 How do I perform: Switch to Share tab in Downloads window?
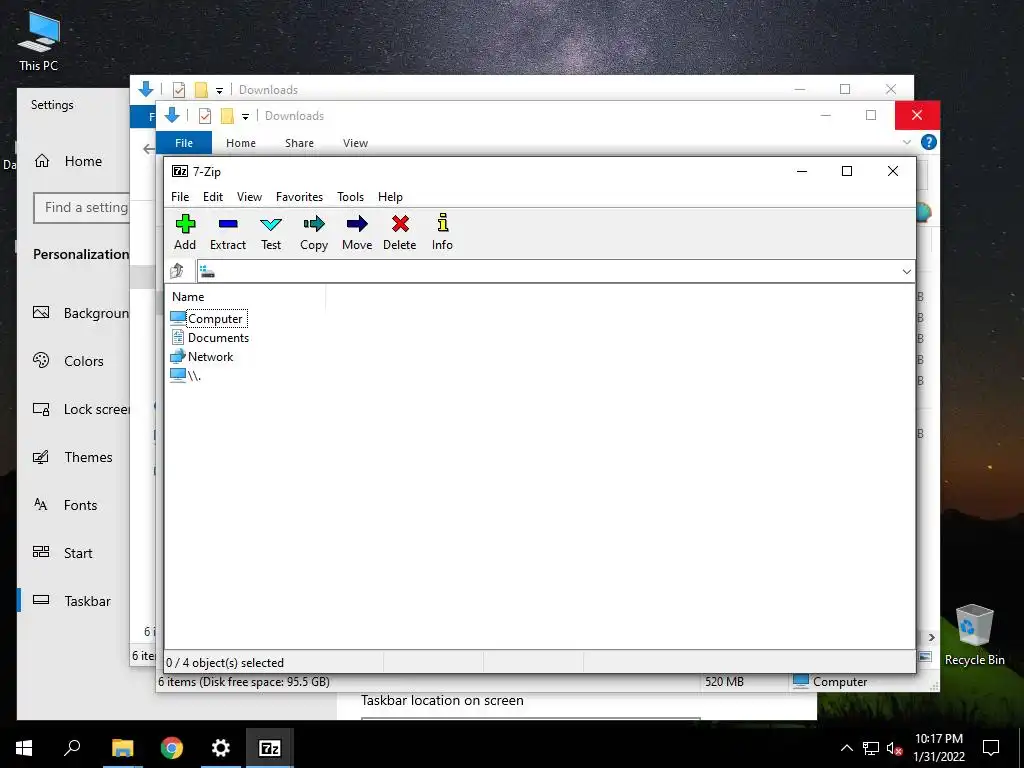[x=299, y=143]
